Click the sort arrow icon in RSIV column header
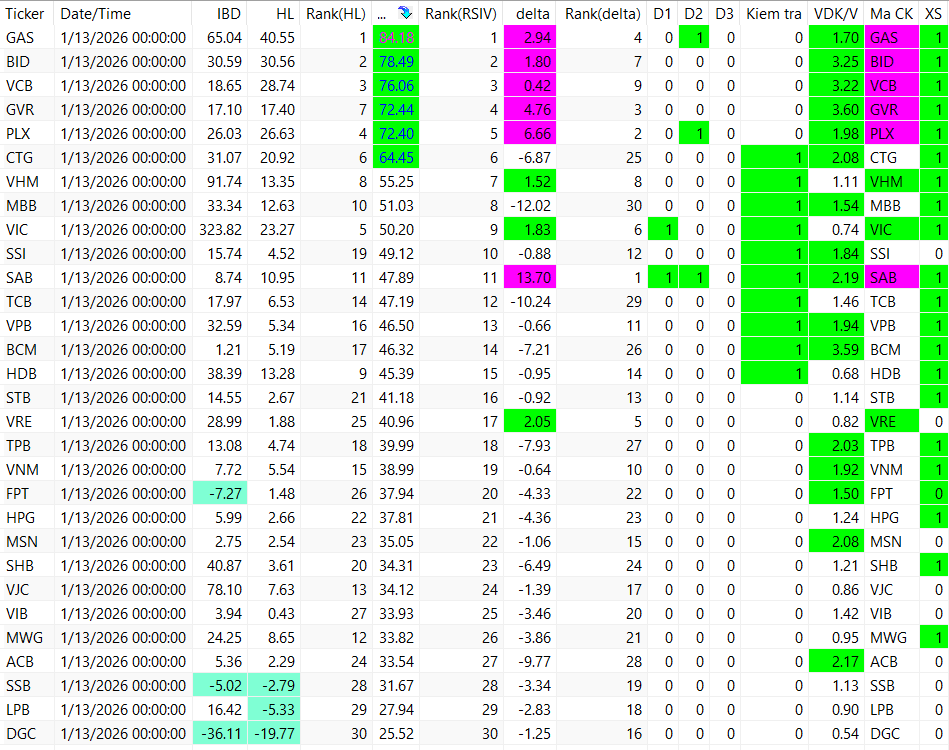 tap(405, 13)
